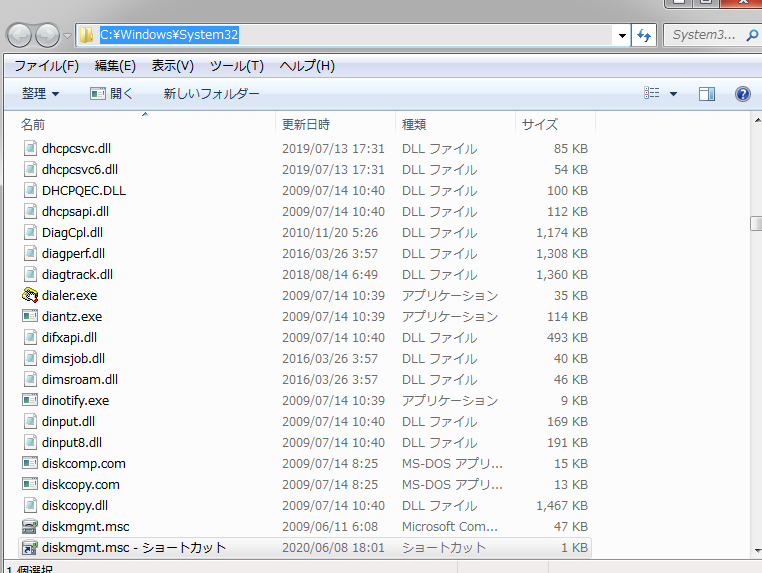Image resolution: width=762 pixels, height=573 pixels.
Task: Click the dinput.dll file icon
Action: tap(30, 421)
